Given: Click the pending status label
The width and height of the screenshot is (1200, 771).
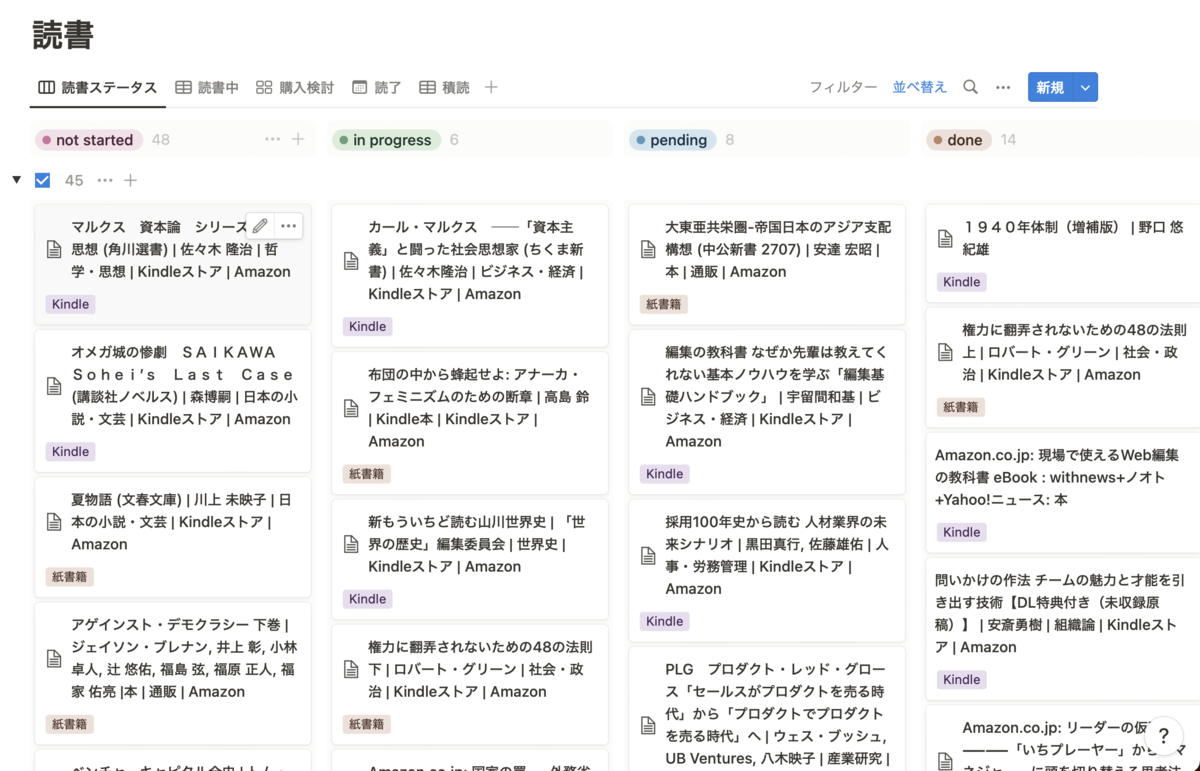Looking at the screenshot, I should (x=672, y=140).
